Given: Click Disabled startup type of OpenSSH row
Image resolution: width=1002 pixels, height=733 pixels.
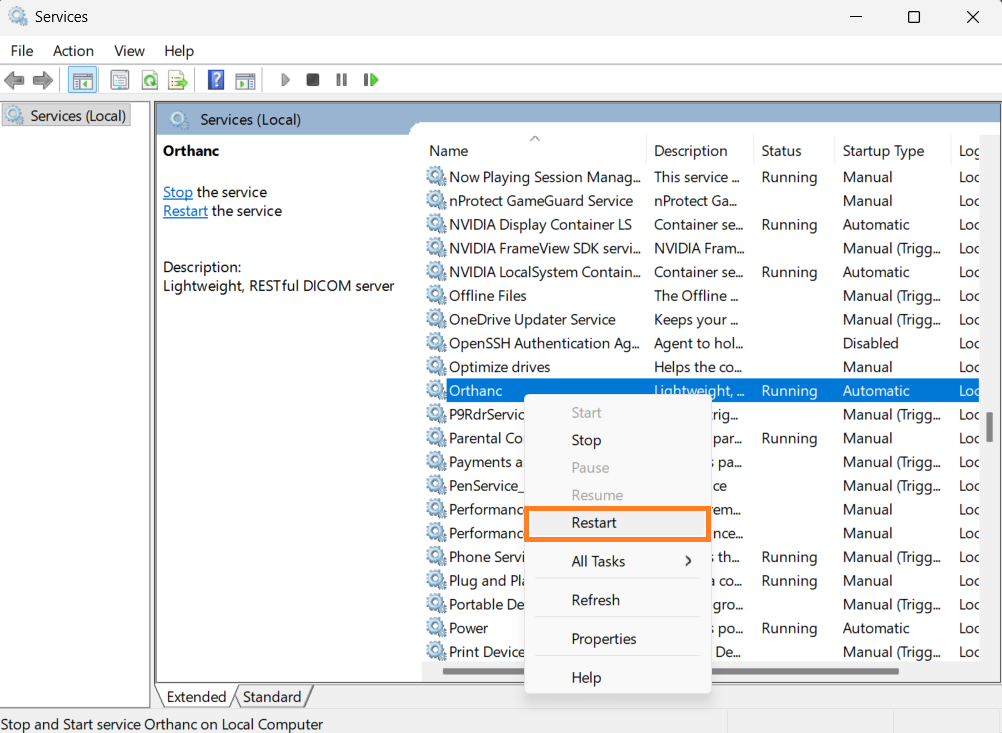Looking at the screenshot, I should (870, 343).
